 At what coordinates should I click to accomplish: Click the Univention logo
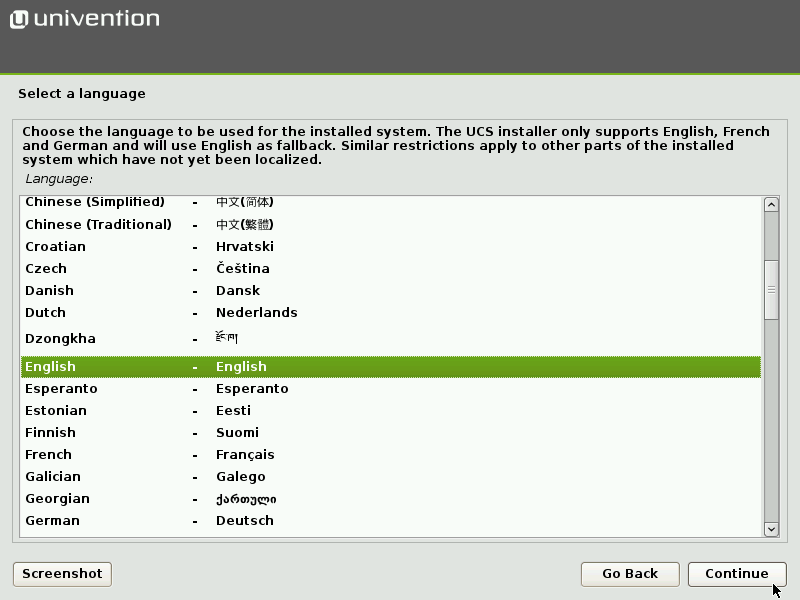point(84,18)
